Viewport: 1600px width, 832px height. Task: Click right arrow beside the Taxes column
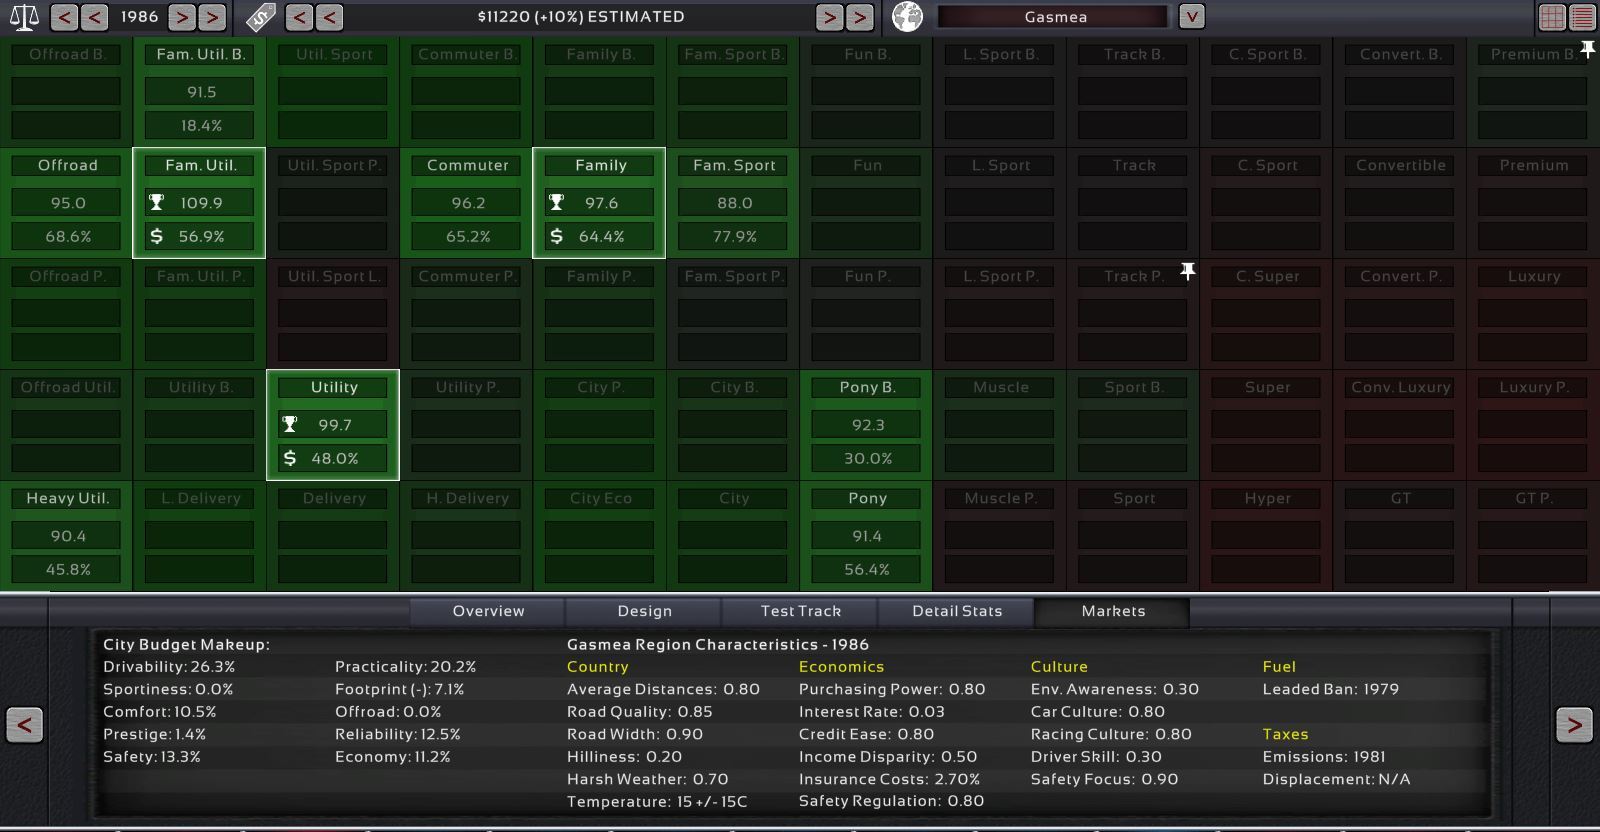1573,724
